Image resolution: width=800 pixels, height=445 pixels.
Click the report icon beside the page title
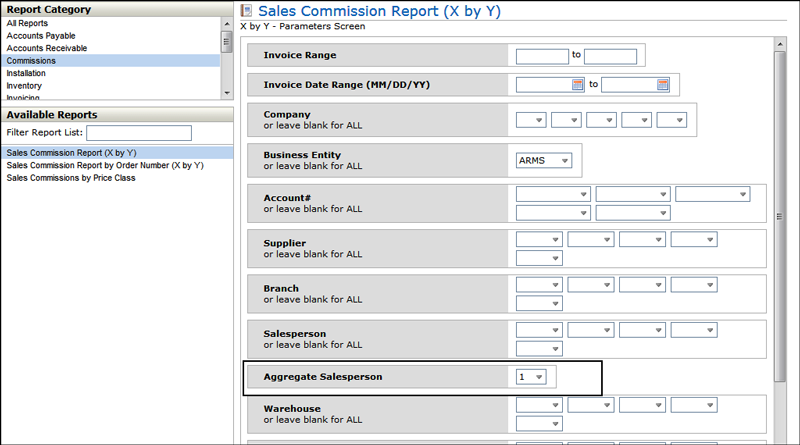(x=247, y=11)
